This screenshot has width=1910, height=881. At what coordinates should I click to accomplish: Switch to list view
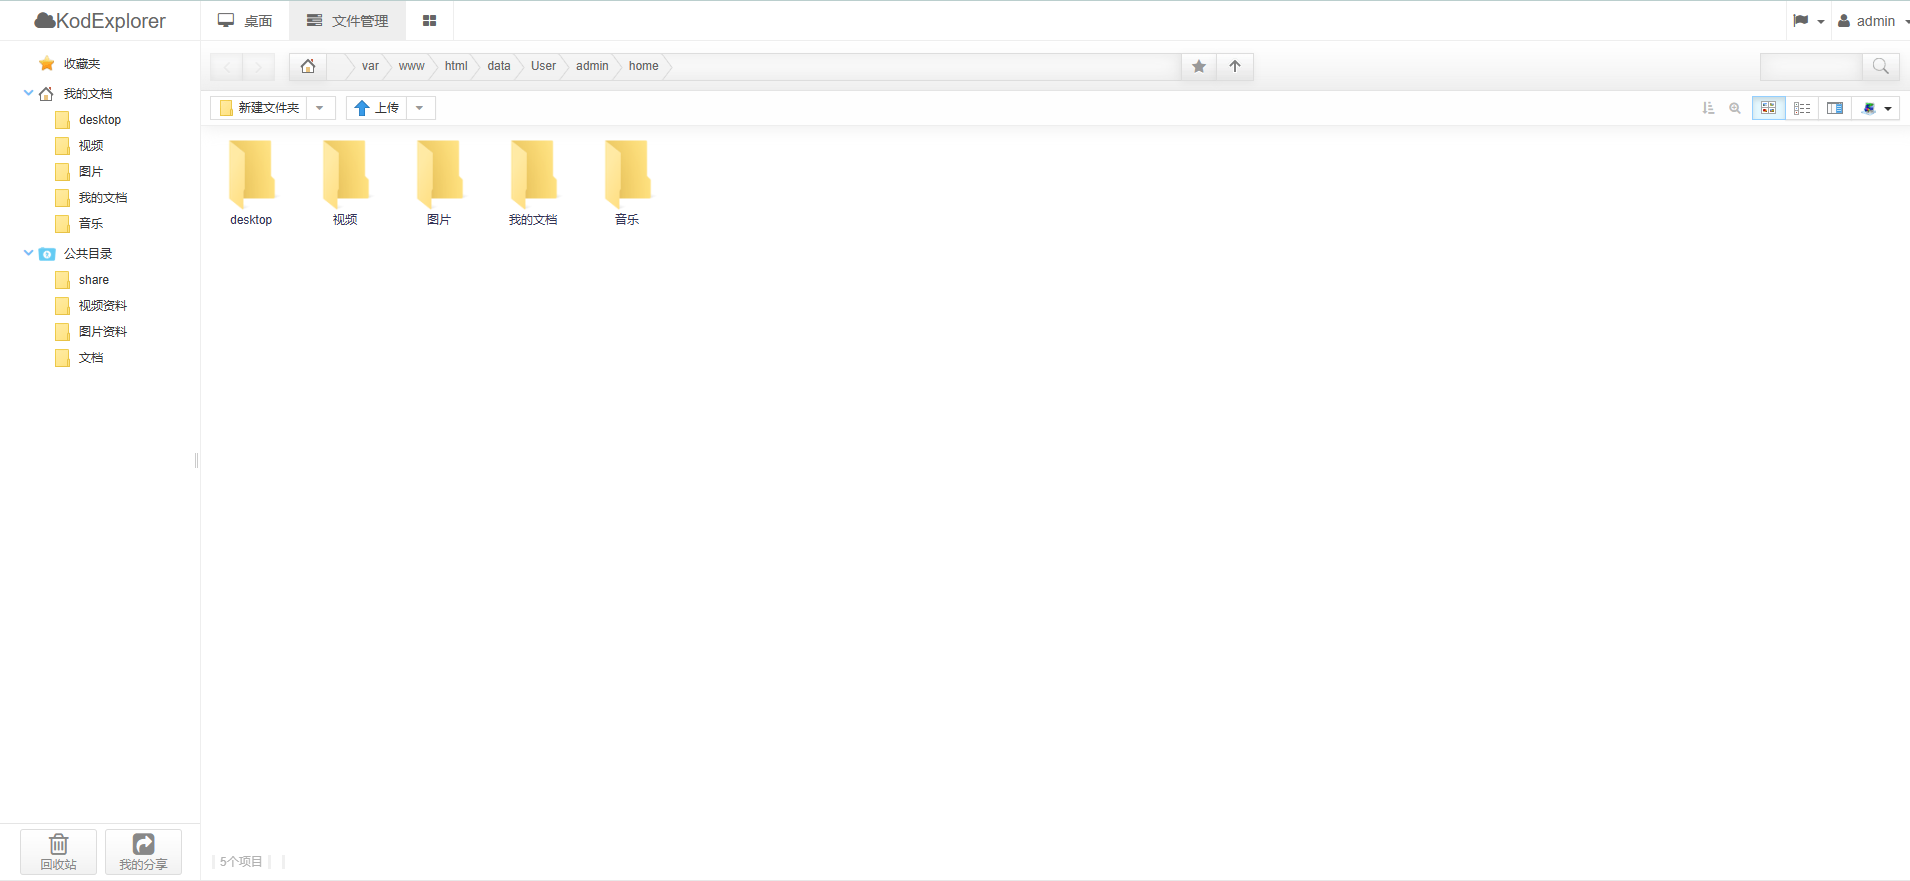1802,108
